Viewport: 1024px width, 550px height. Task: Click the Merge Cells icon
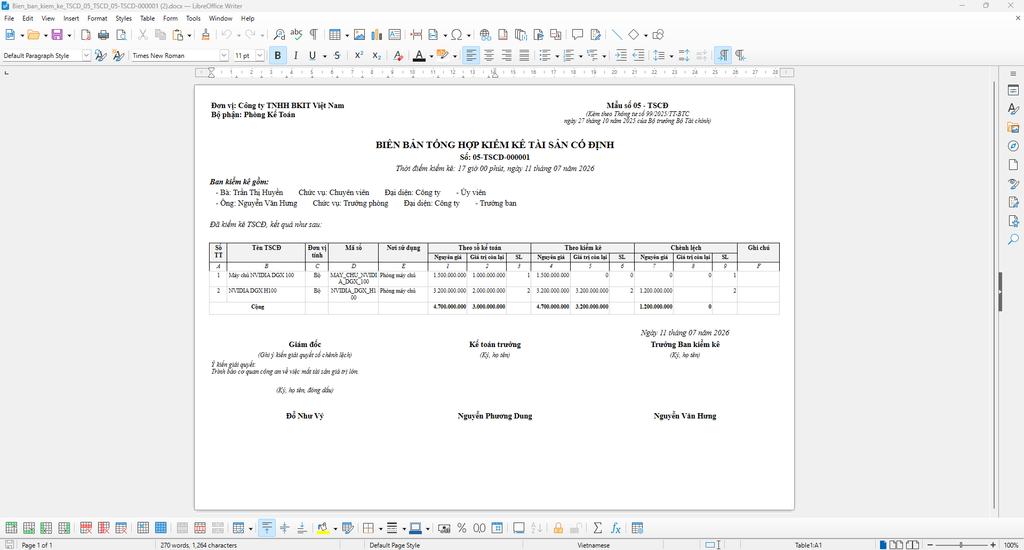click(x=182, y=528)
